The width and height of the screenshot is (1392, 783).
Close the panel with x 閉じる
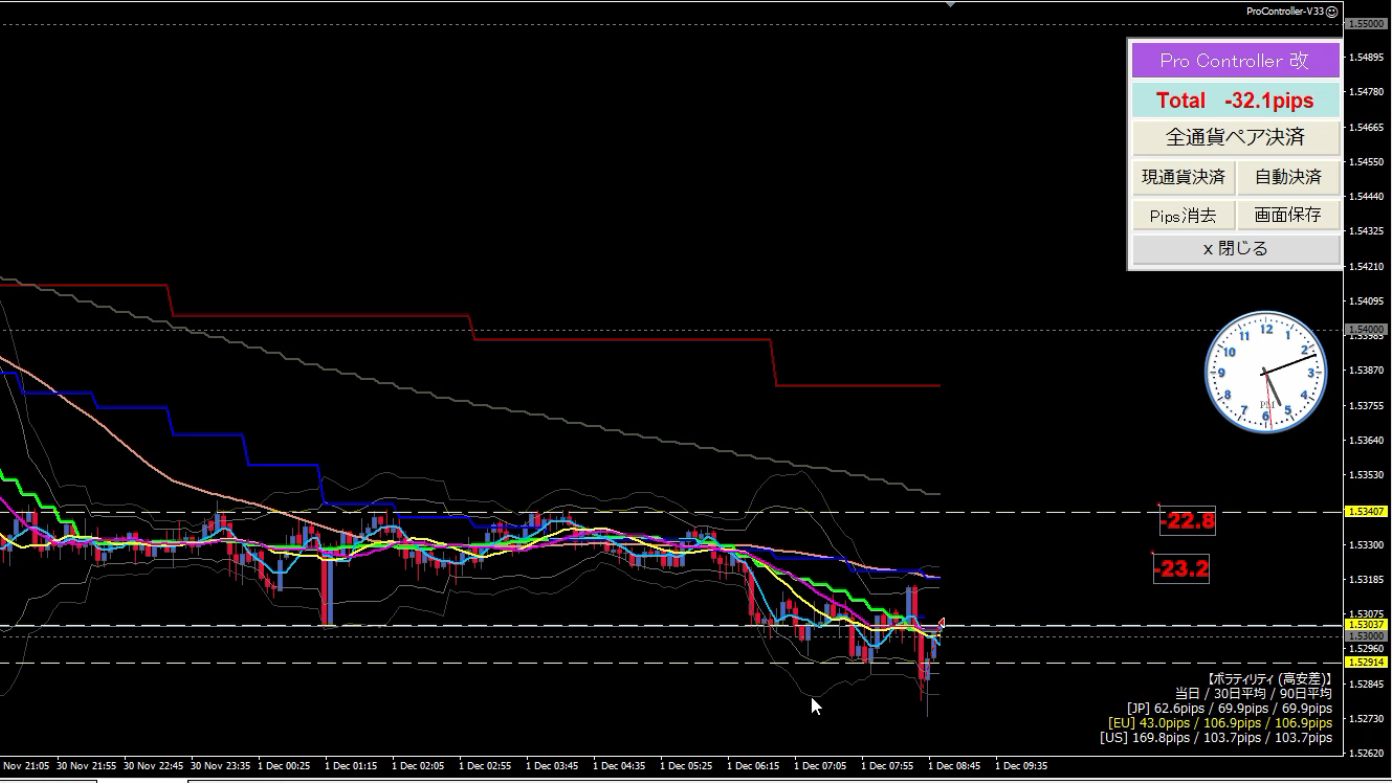coord(1236,249)
